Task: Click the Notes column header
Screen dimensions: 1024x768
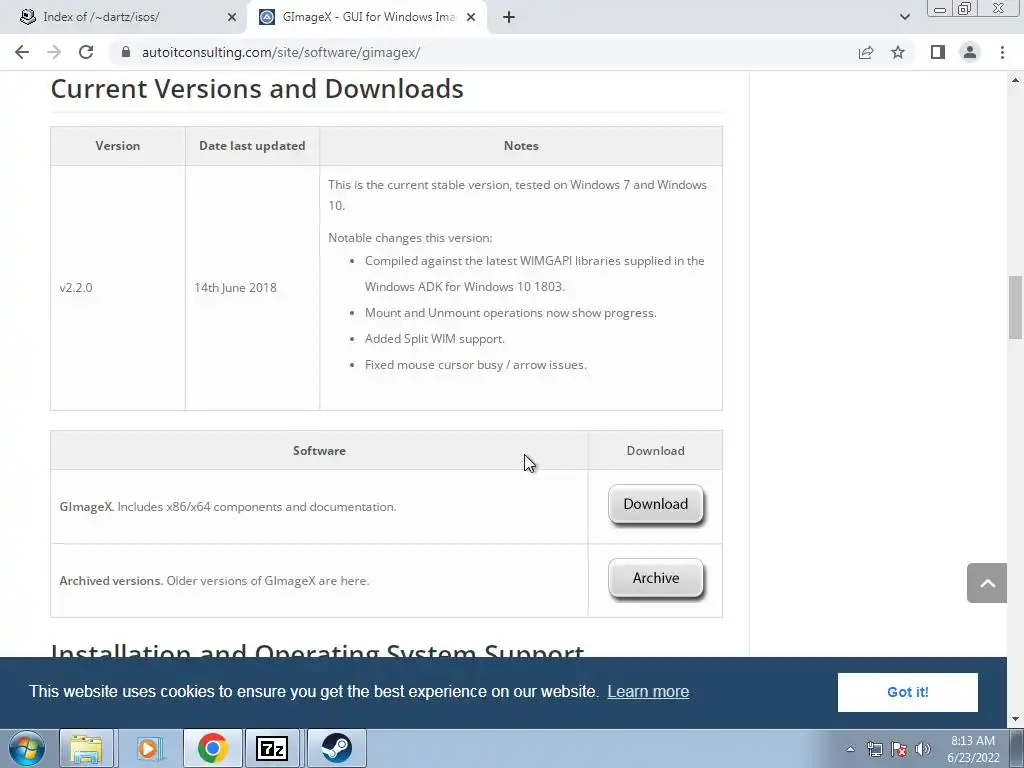Action: 521,146
